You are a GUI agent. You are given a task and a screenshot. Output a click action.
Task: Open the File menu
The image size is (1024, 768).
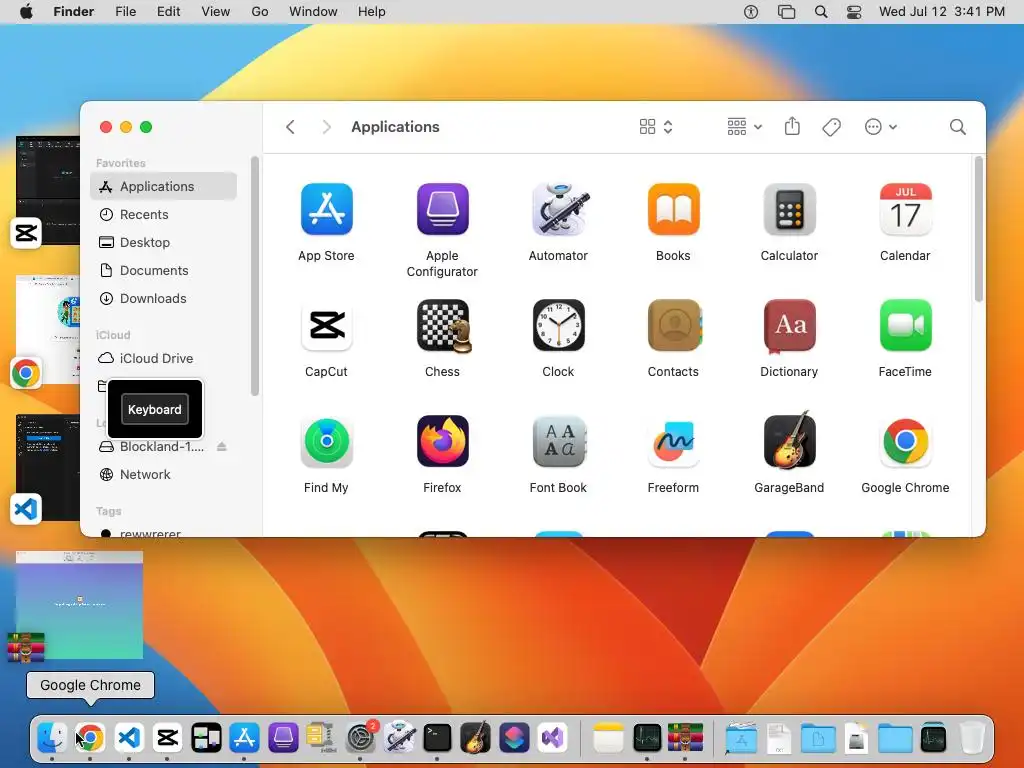[125, 12]
